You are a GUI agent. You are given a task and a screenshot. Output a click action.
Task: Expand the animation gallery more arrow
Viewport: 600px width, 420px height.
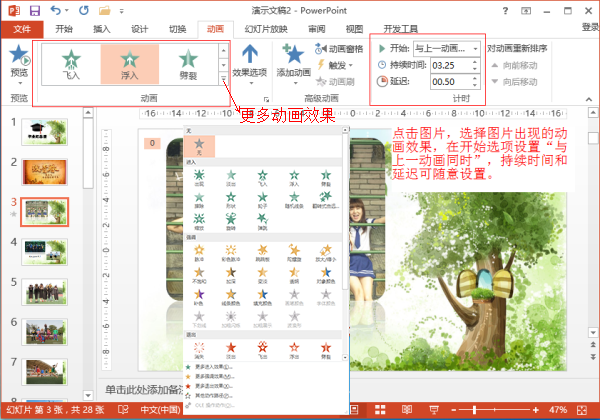coord(223,78)
